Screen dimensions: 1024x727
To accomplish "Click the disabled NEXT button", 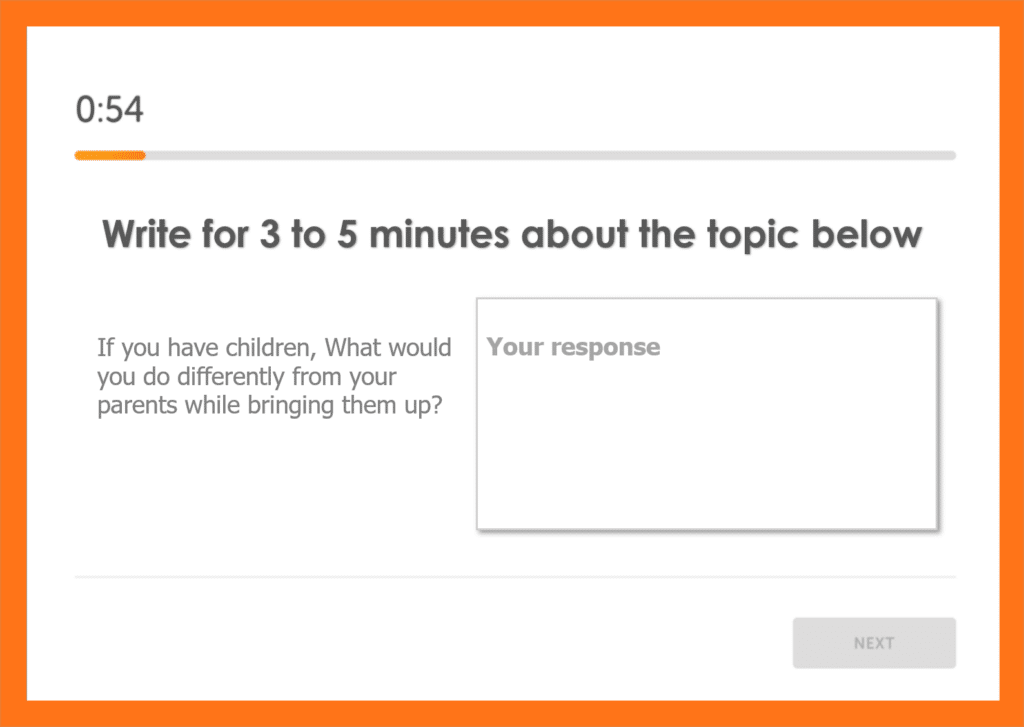I will (874, 643).
